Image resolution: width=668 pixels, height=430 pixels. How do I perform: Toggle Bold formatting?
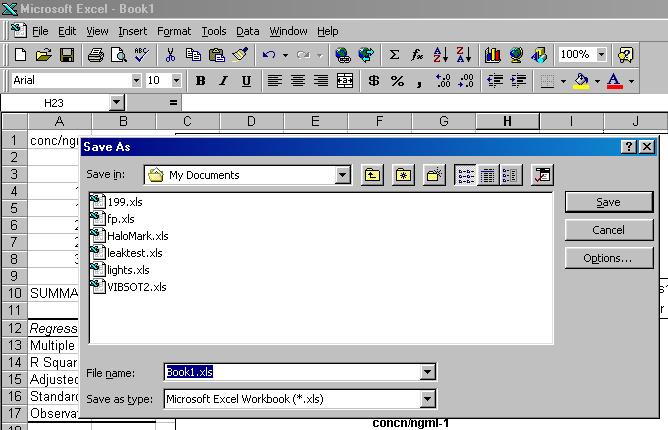pyautogui.click(x=200, y=81)
